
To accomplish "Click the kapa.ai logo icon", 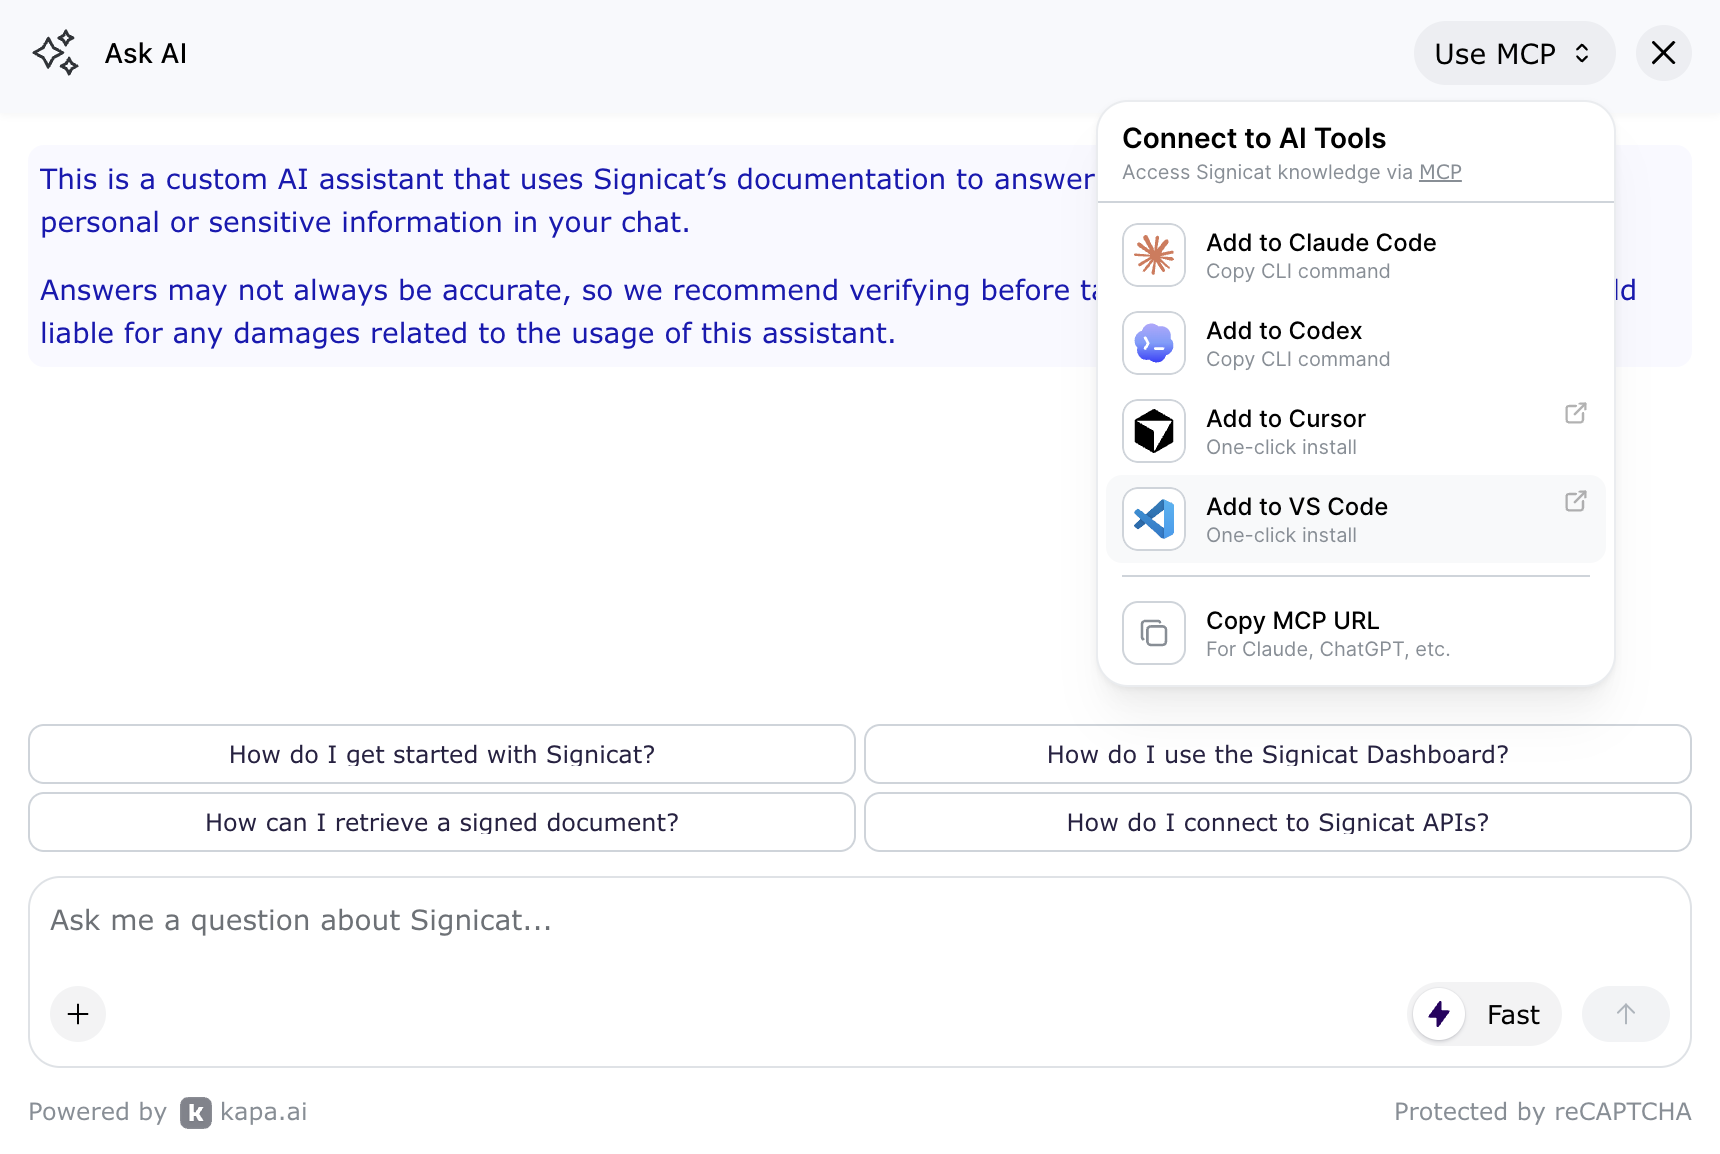I will tap(196, 1112).
